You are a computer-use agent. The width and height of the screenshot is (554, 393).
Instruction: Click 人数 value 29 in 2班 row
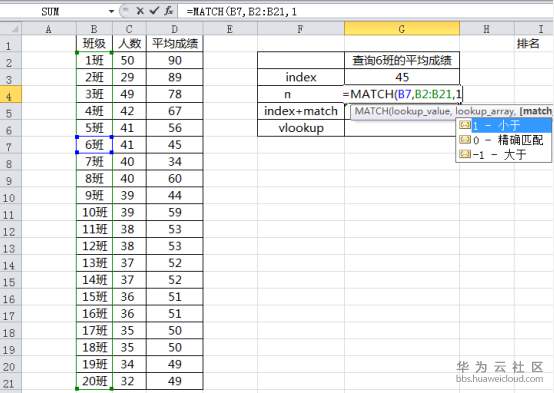coord(129,77)
